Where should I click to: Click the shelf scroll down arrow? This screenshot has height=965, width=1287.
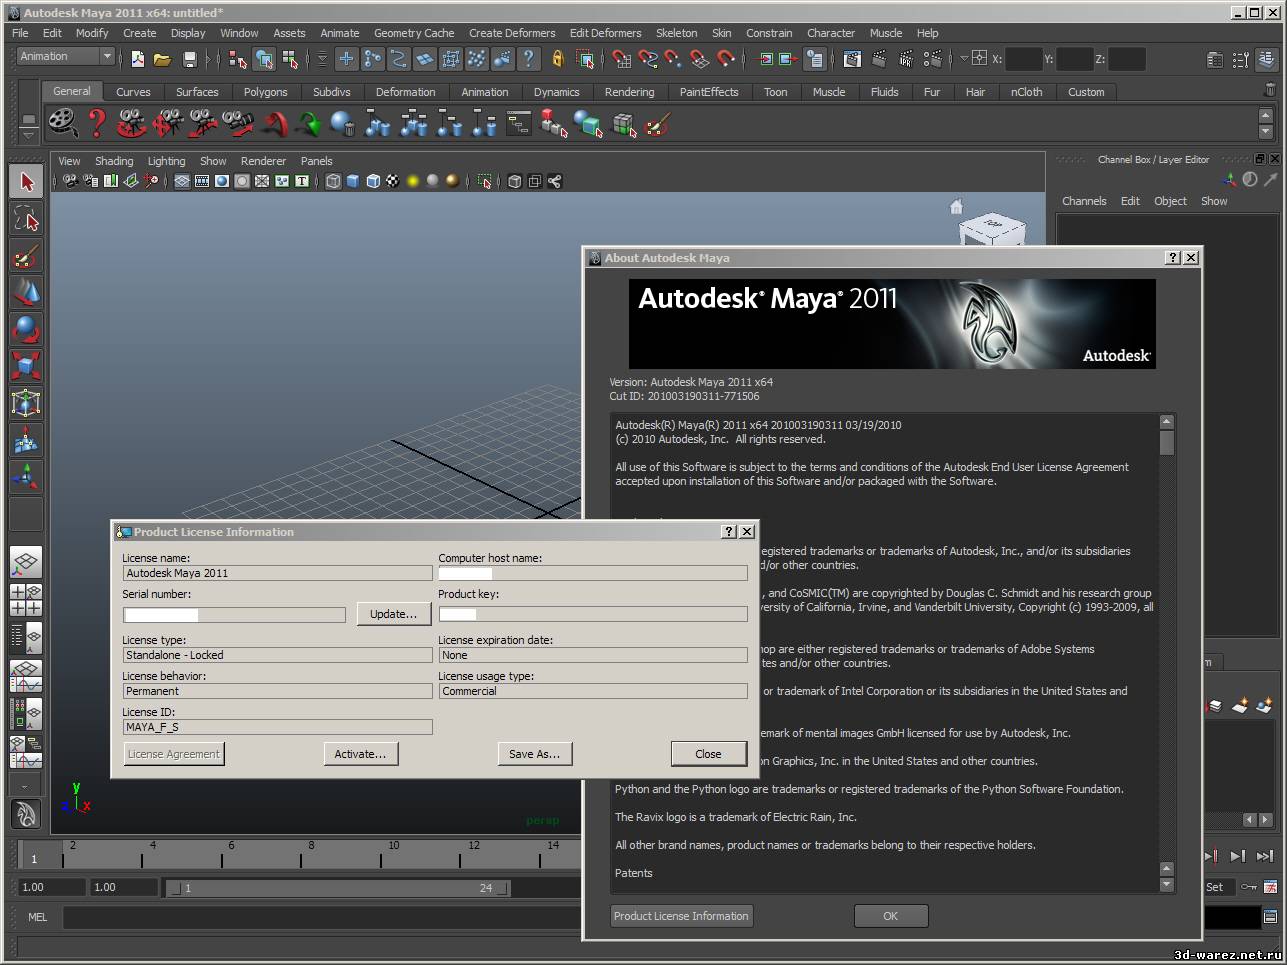[x=1265, y=133]
